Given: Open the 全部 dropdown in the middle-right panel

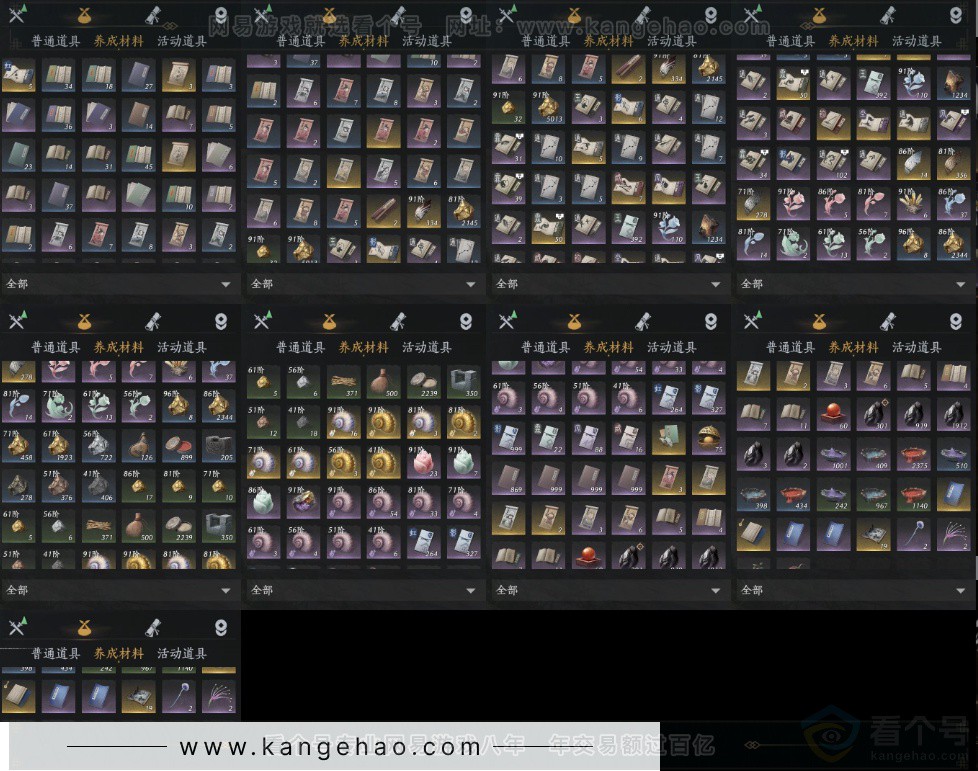Looking at the screenshot, I should coord(961,591).
